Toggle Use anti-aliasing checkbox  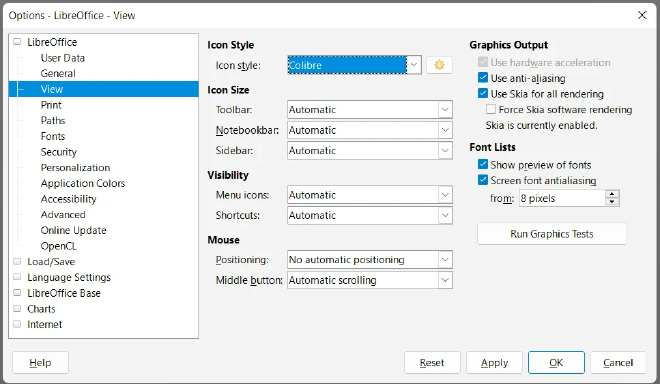(483, 78)
